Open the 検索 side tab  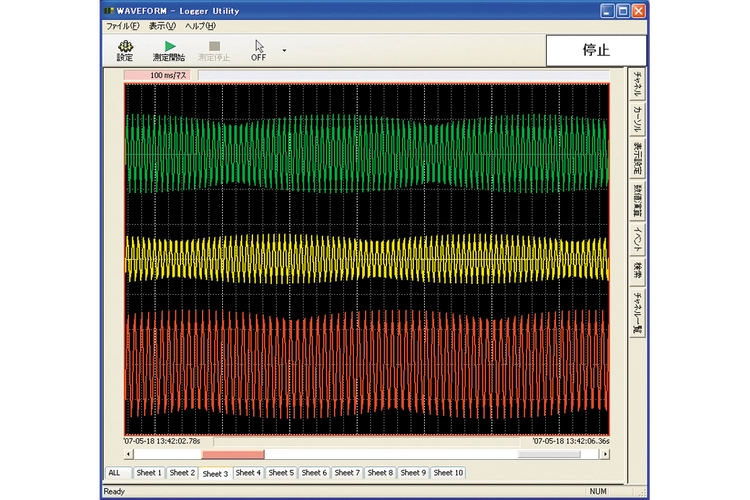[x=638, y=271]
